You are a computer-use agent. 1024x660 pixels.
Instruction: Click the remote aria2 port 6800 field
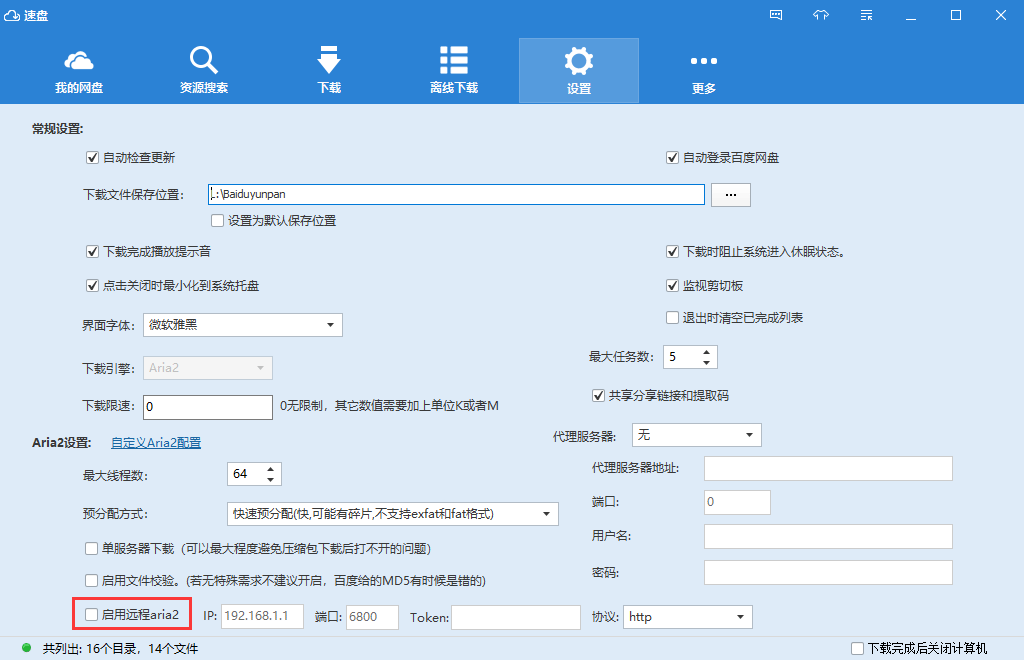pyautogui.click(x=372, y=617)
